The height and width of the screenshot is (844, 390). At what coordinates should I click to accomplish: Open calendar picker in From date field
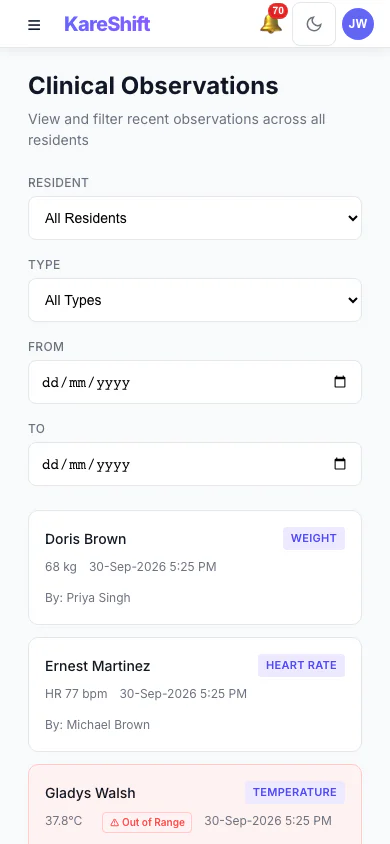pos(340,382)
